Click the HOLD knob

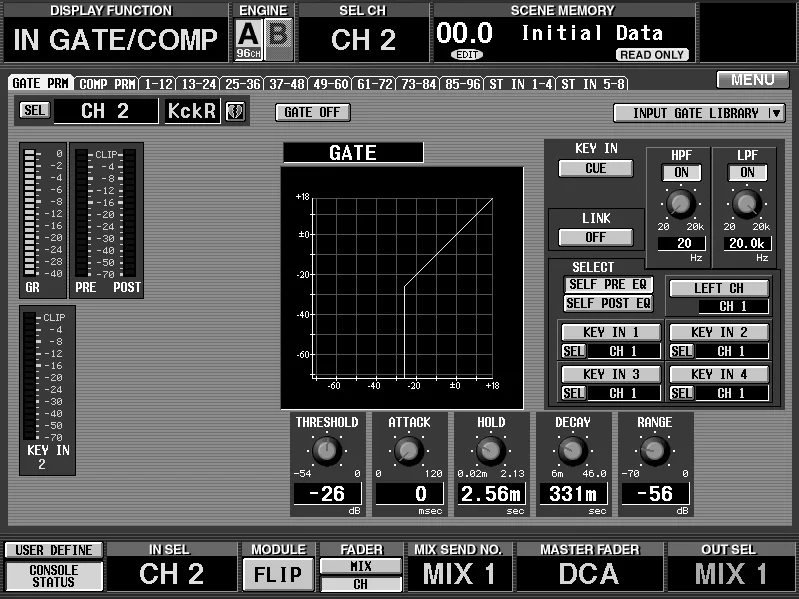(491, 451)
